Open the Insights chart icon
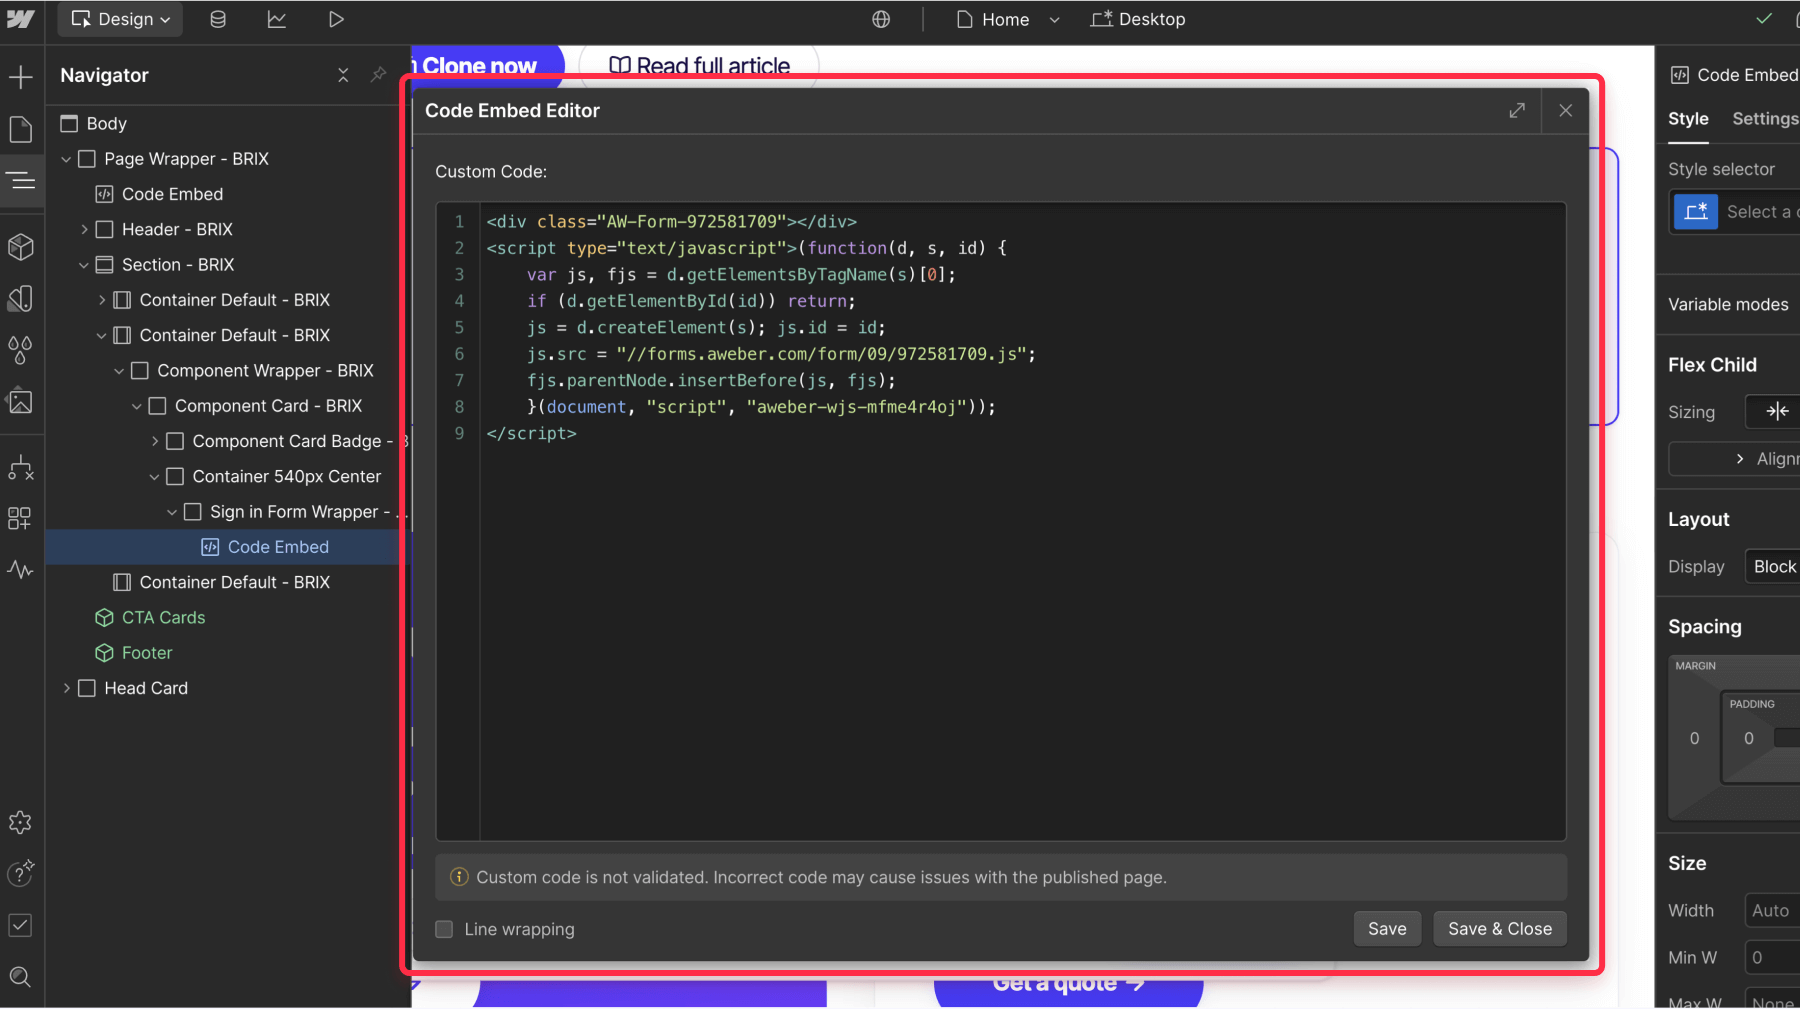This screenshot has width=1800, height=1009. pos(276,19)
